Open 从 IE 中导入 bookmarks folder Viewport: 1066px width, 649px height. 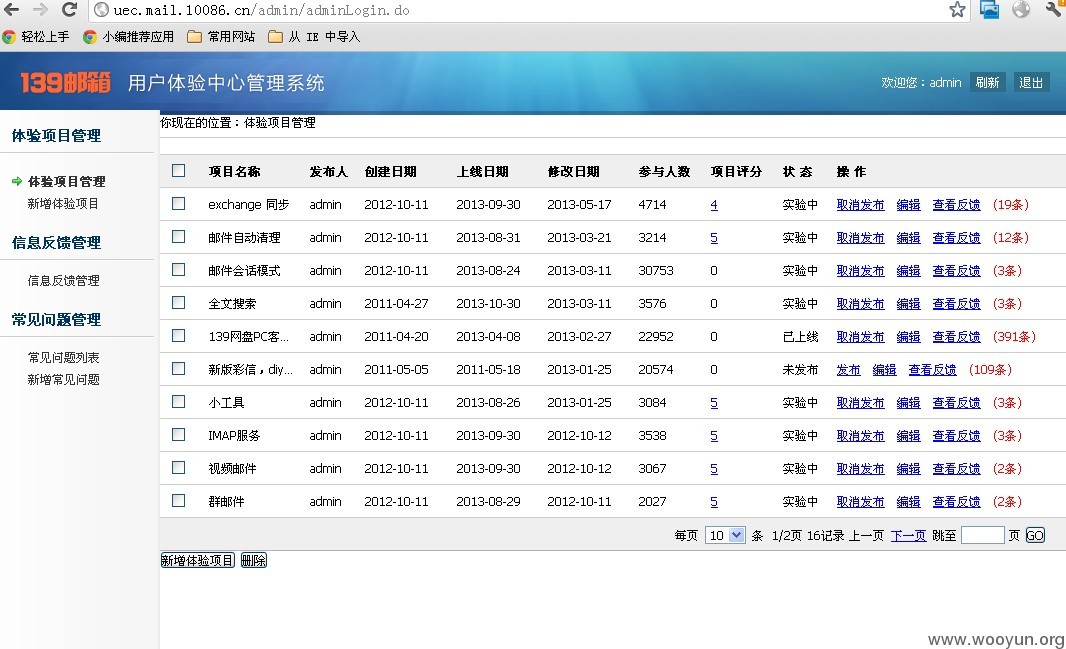(314, 37)
